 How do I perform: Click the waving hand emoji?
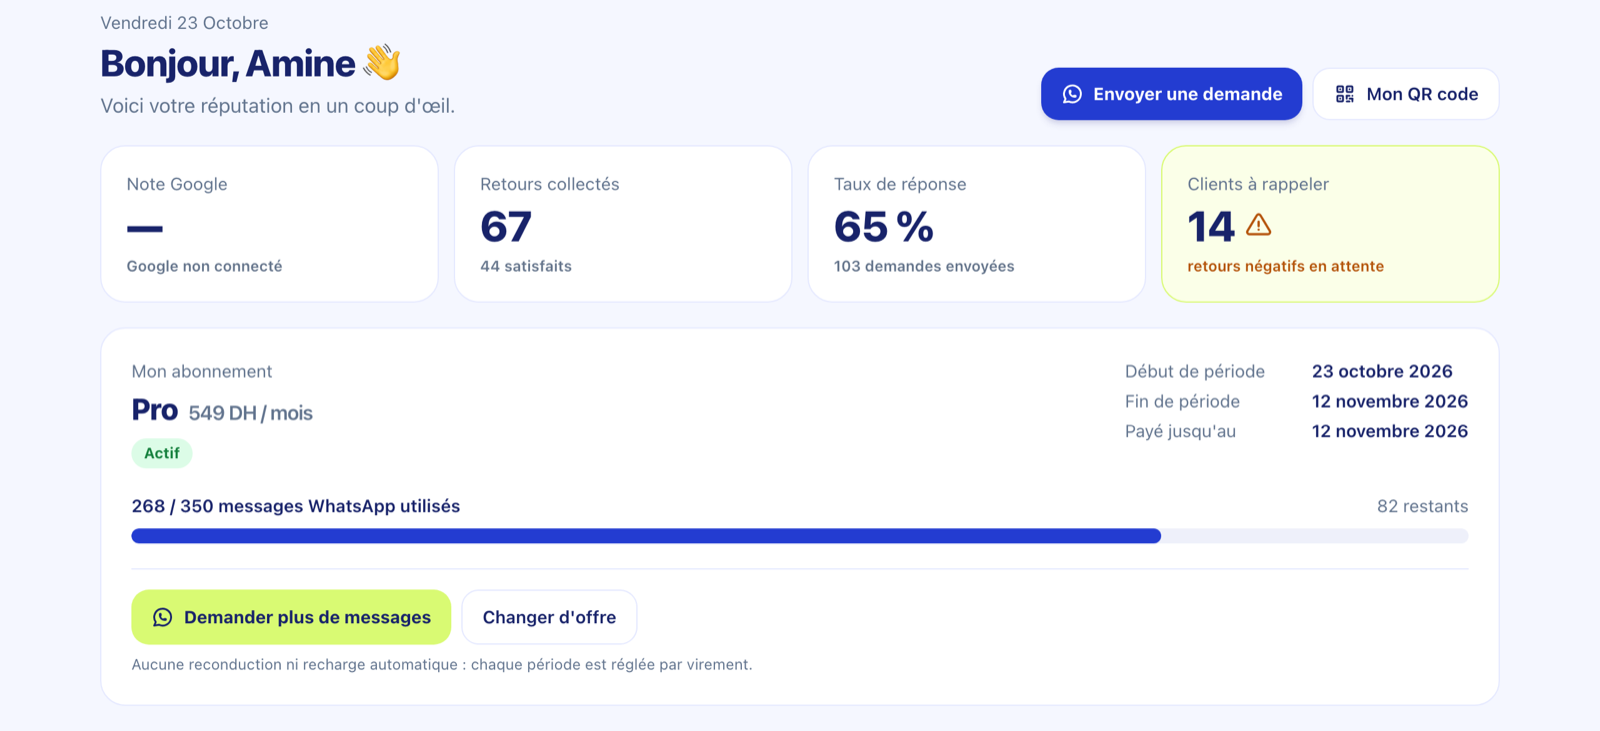382,62
